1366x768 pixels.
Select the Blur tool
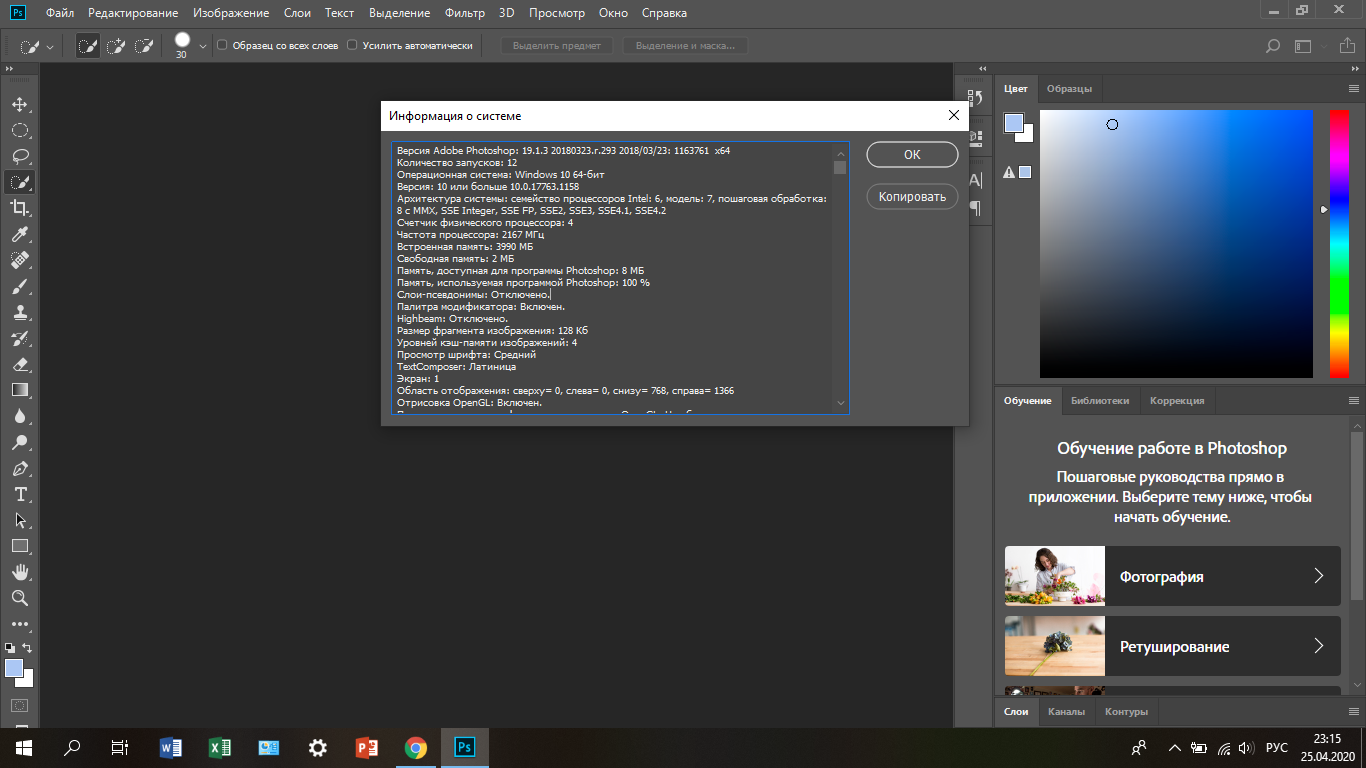[x=19, y=416]
